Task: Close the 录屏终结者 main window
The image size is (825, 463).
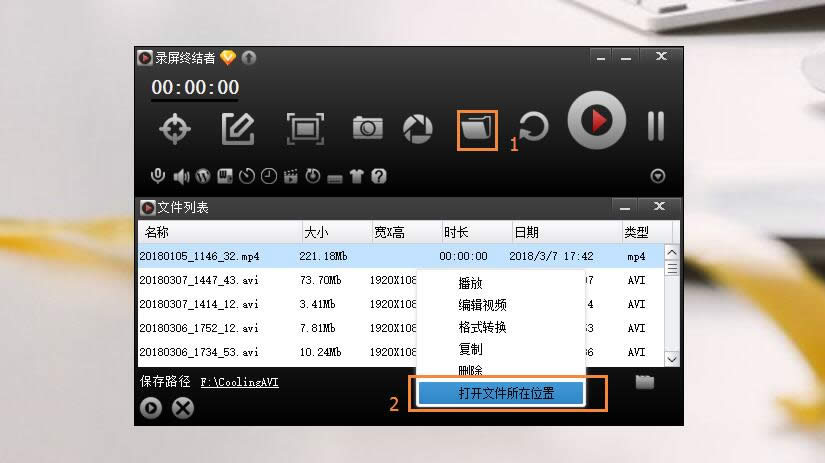Action: (661, 56)
